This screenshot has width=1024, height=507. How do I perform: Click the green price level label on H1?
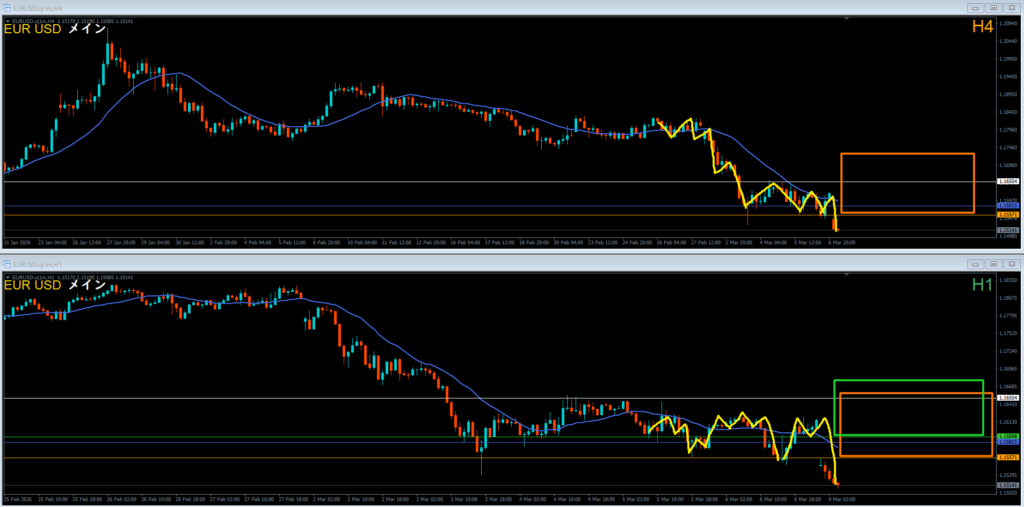coord(1008,437)
